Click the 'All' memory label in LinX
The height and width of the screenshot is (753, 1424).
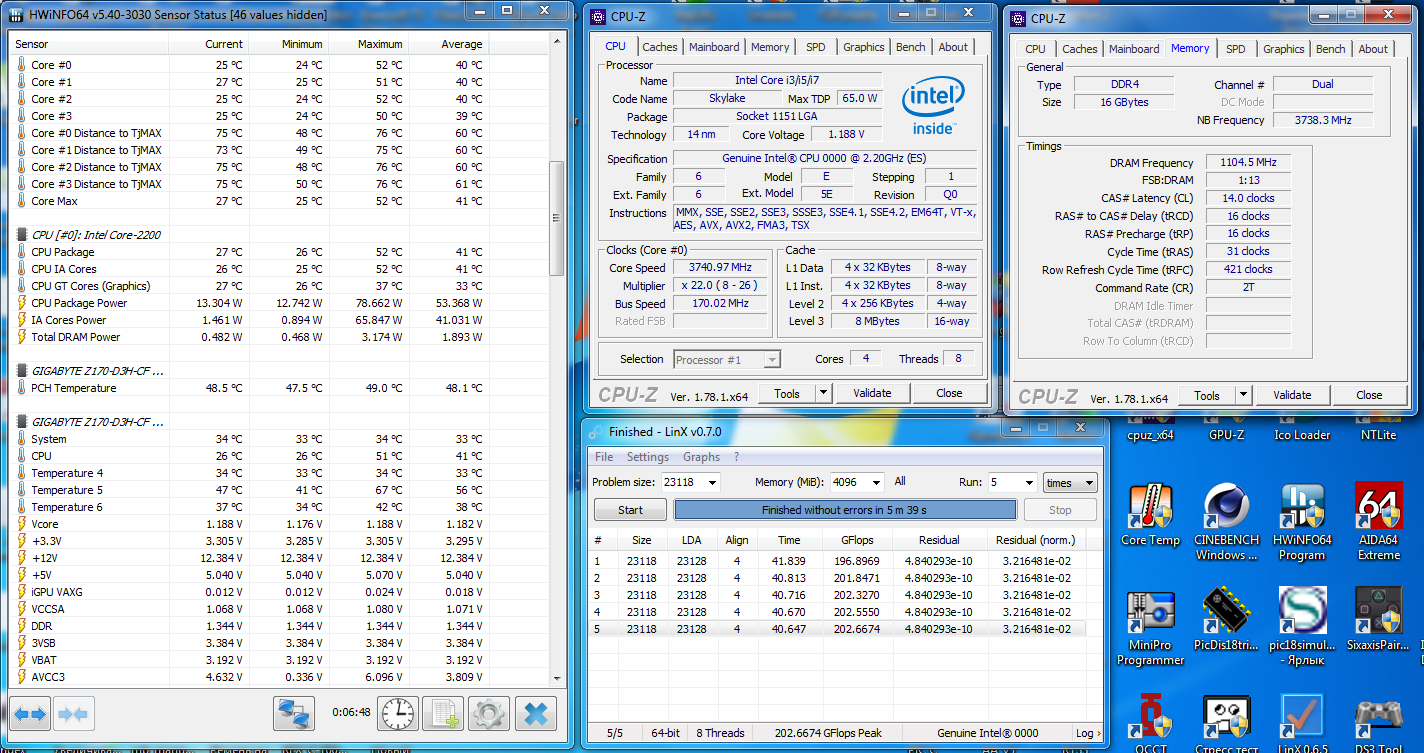tap(900, 481)
